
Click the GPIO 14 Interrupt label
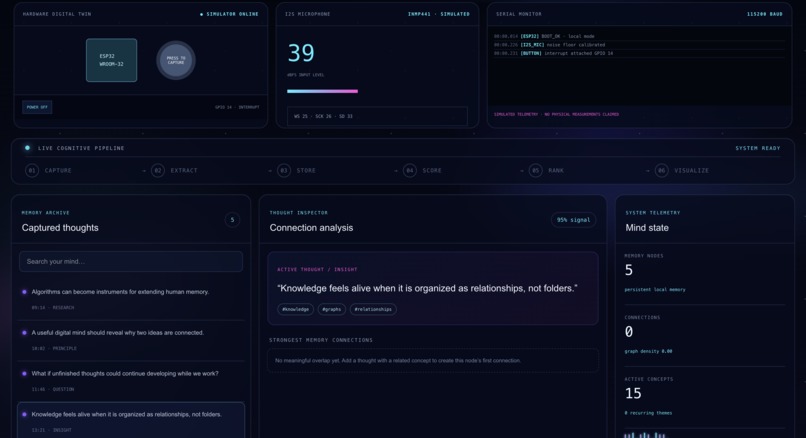point(237,107)
